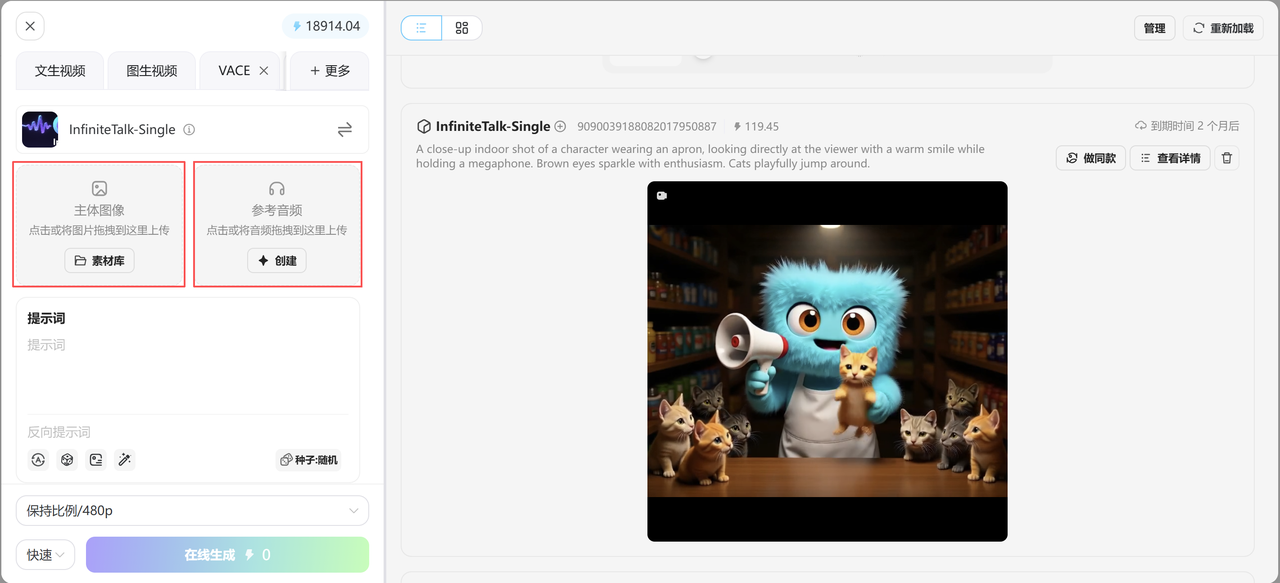Image resolution: width=1280 pixels, height=583 pixels.
Task: Delete the InfiniteTalk-Single result with trash icon
Action: (x=1227, y=158)
